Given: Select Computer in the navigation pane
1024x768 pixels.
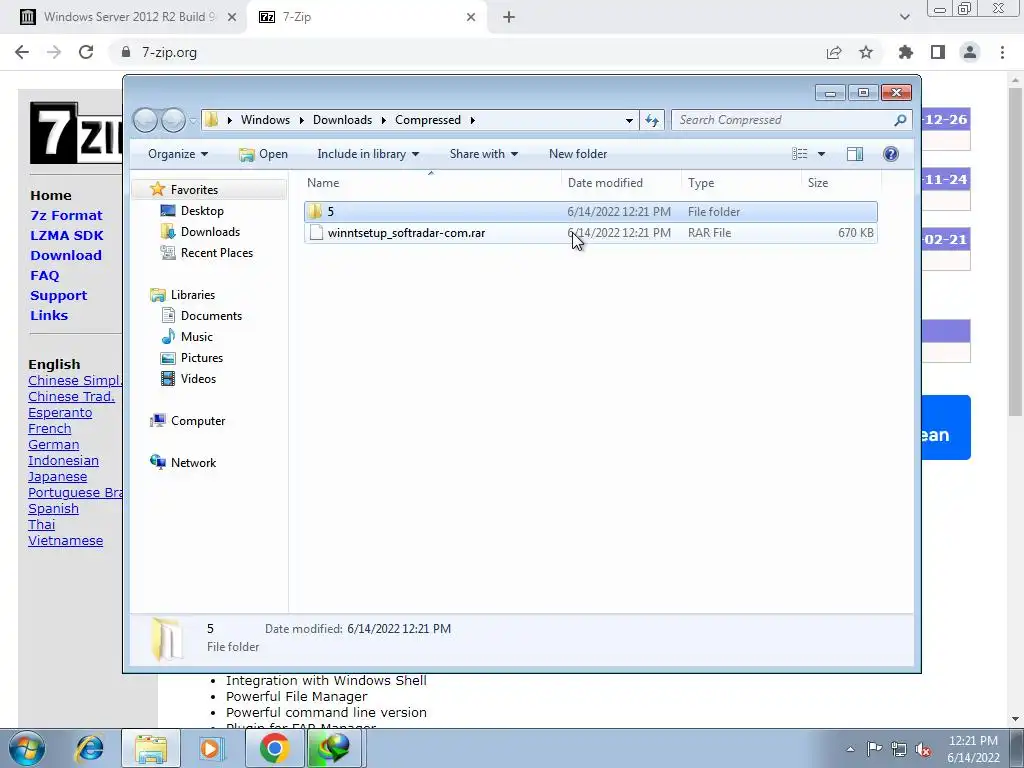Looking at the screenshot, I should (198, 421).
